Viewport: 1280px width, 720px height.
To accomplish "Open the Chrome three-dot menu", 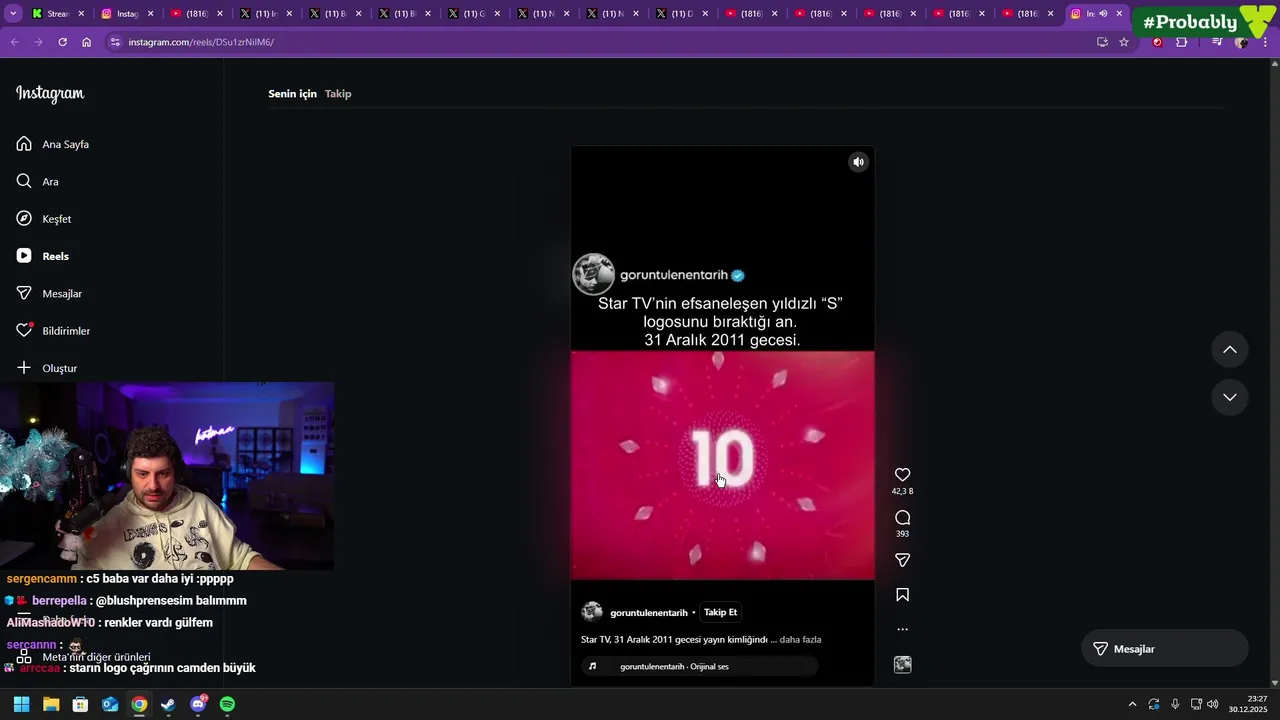I will click(1265, 42).
